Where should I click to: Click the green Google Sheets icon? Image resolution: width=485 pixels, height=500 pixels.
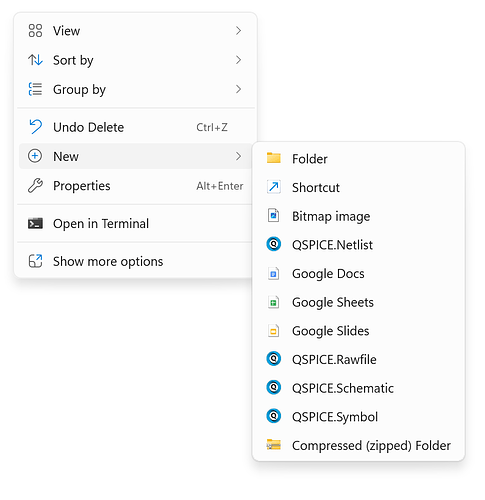pyautogui.click(x=274, y=302)
